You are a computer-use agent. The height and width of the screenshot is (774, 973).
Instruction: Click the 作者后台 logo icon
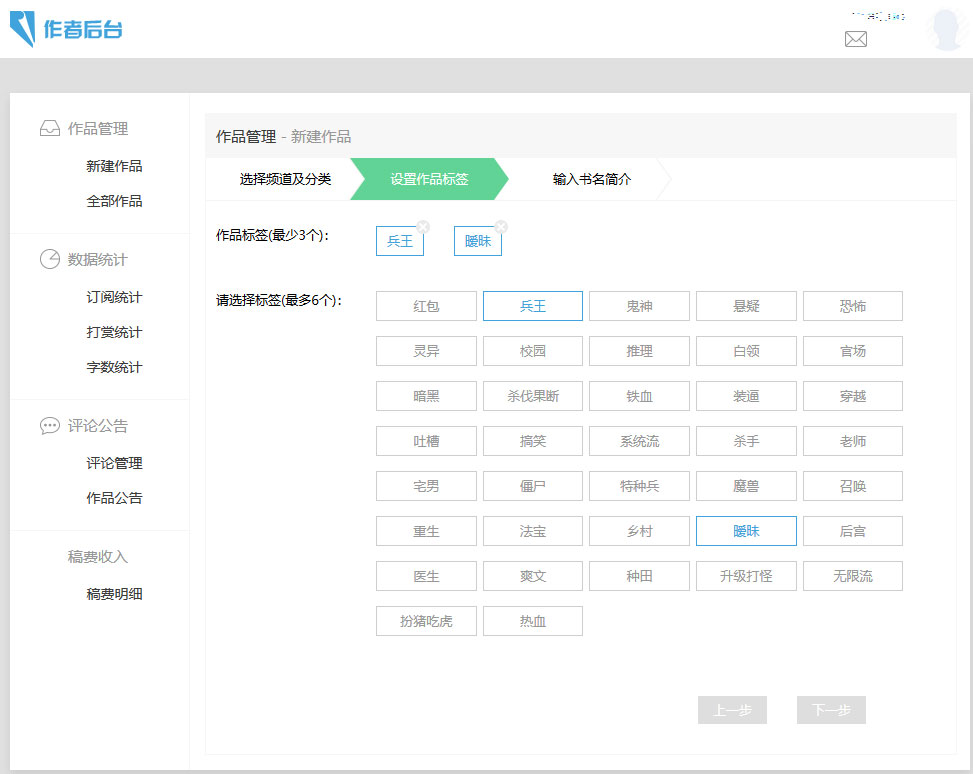coord(22,29)
